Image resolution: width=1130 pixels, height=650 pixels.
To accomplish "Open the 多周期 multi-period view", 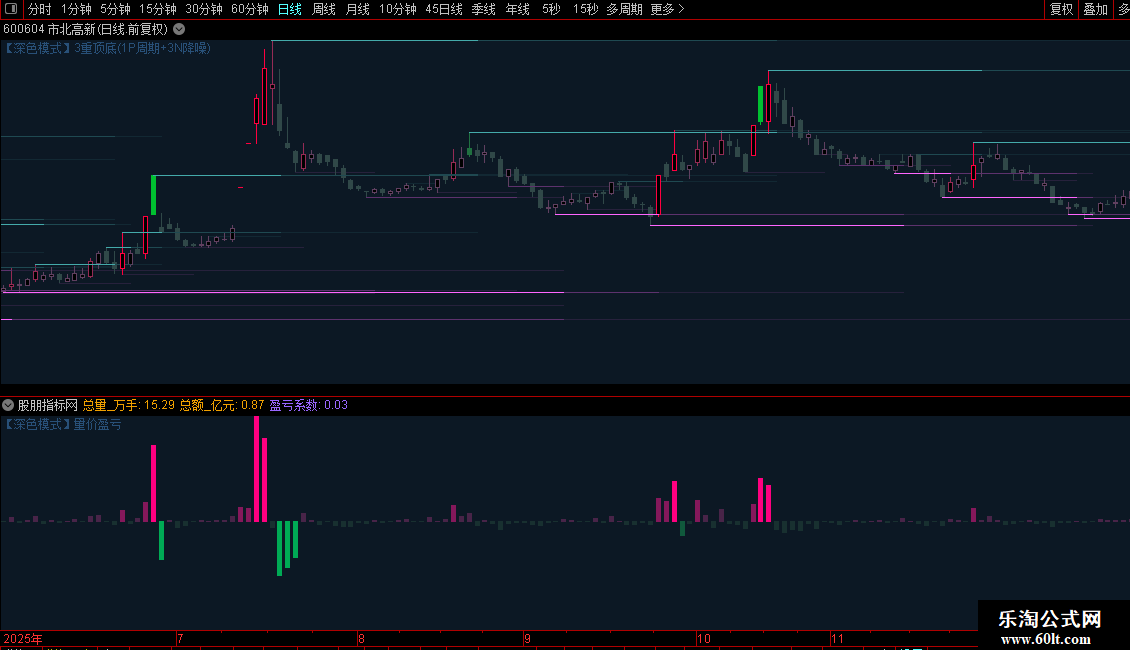I will (x=624, y=9).
